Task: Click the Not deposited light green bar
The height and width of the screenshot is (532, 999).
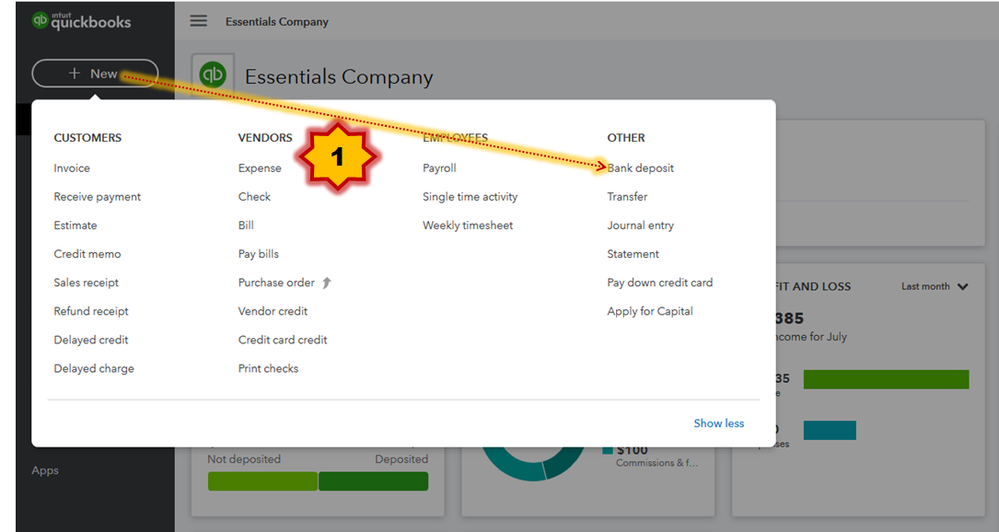Action: pyautogui.click(x=262, y=482)
